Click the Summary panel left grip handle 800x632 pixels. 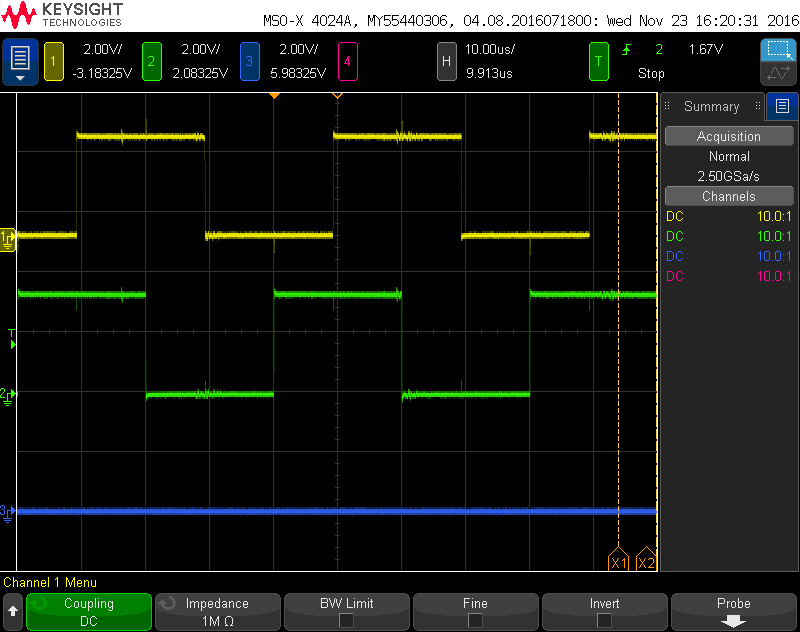pyautogui.click(x=667, y=106)
